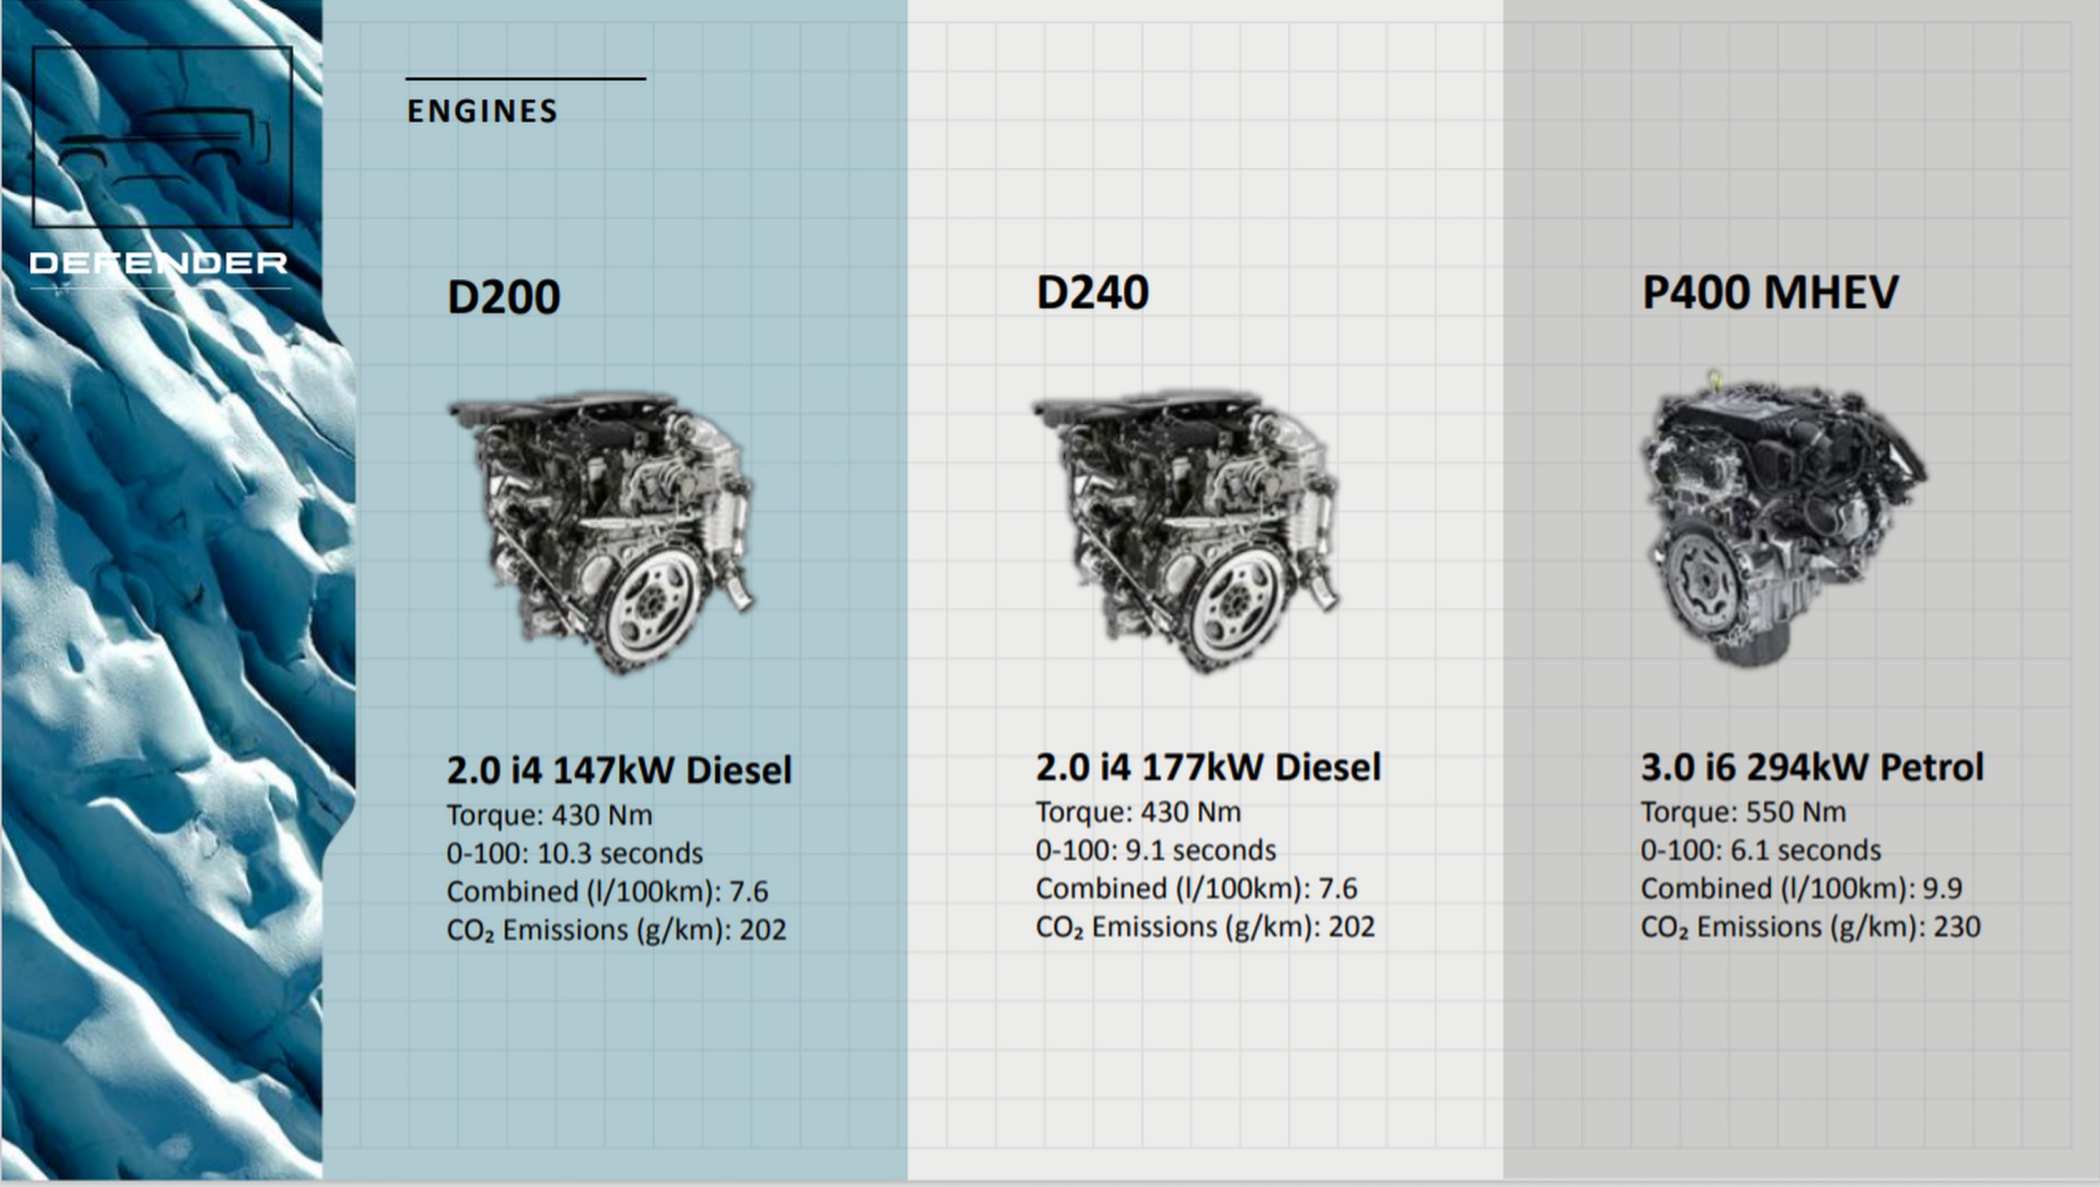Click the D200 engine title
This screenshot has height=1187, width=2100.
click(503, 297)
